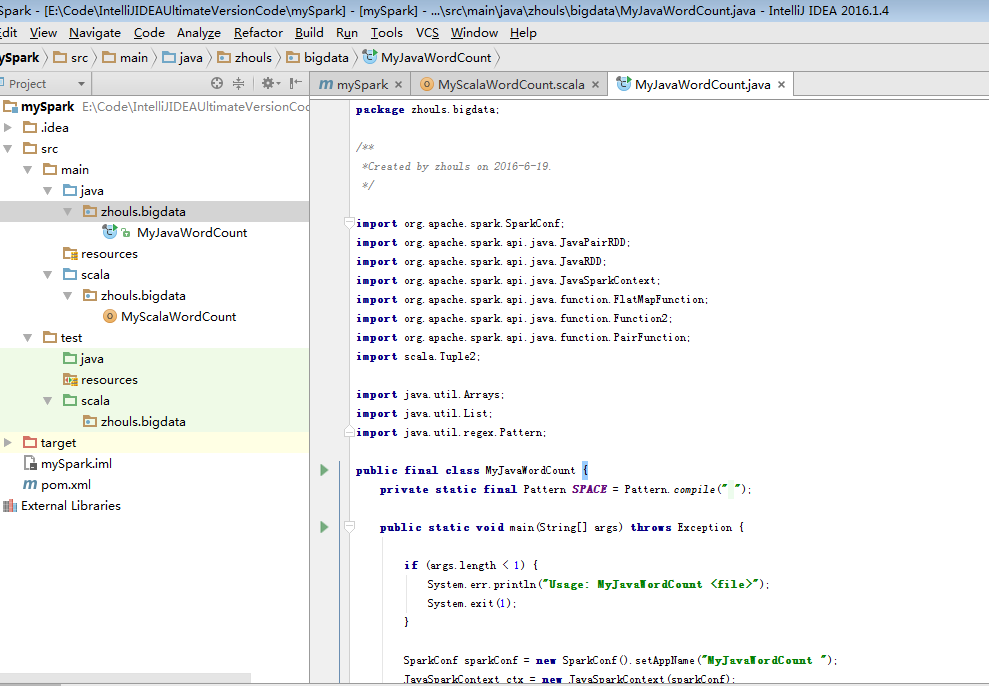Viewport: 989px width, 686px height.
Task: Click the pom.xml Maven file icon
Action: [x=30, y=484]
